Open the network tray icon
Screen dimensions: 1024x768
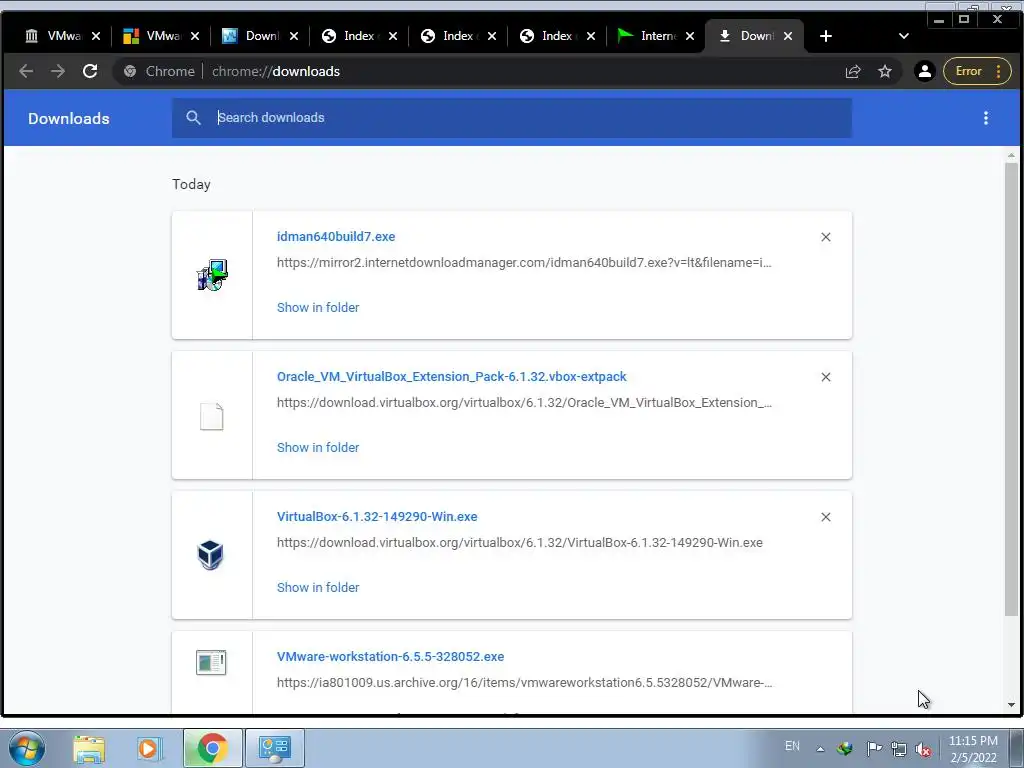tap(899, 748)
